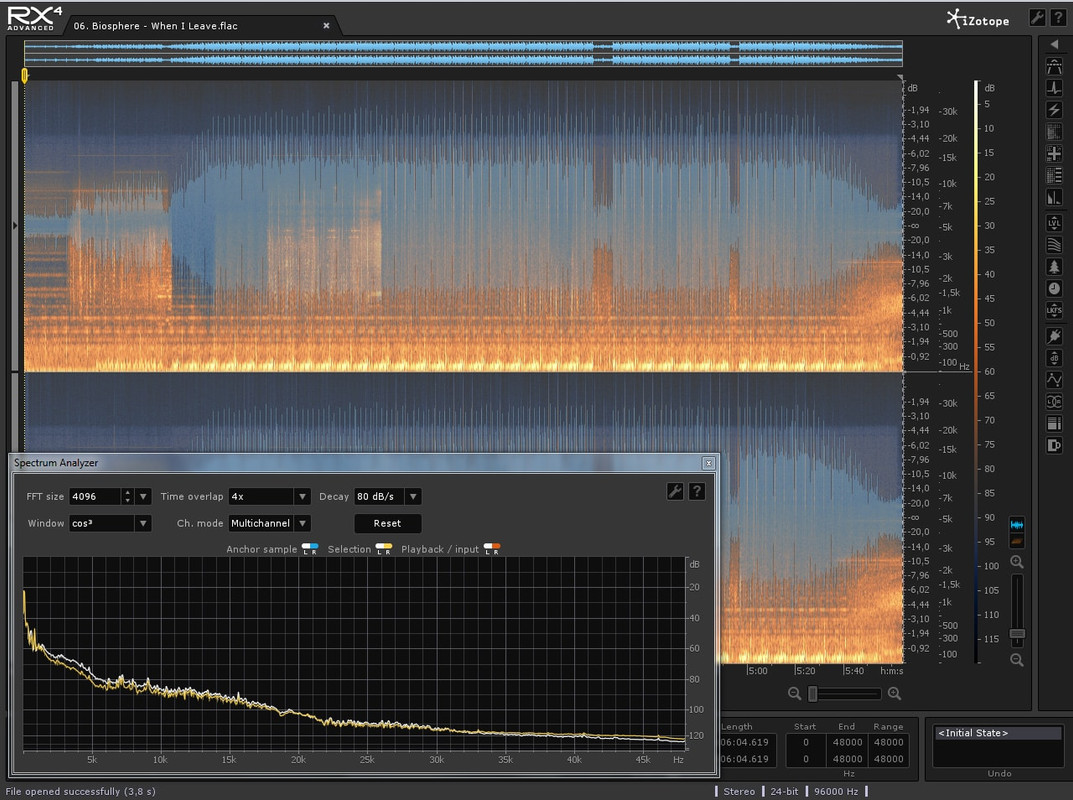This screenshot has height=800, width=1073.
Task: Open the Equalizer module (curve with nodes icon)
Action: 1054,380
